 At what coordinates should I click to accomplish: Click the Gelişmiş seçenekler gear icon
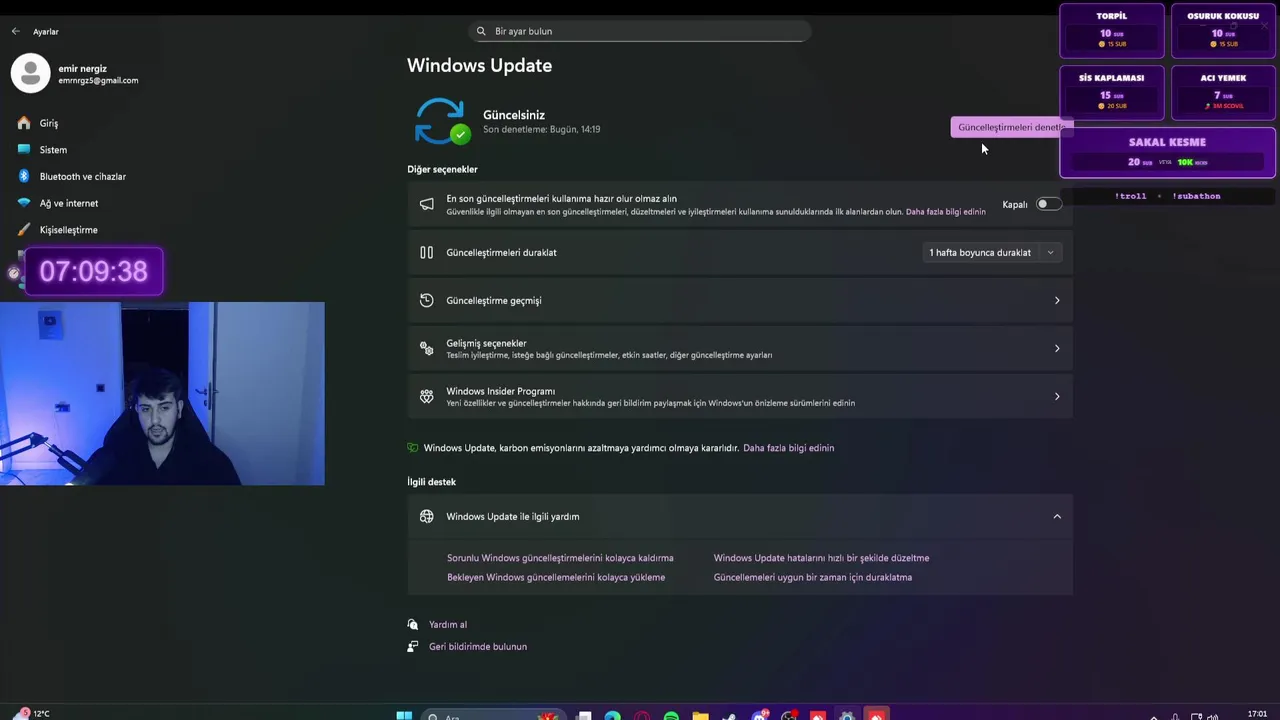427,348
